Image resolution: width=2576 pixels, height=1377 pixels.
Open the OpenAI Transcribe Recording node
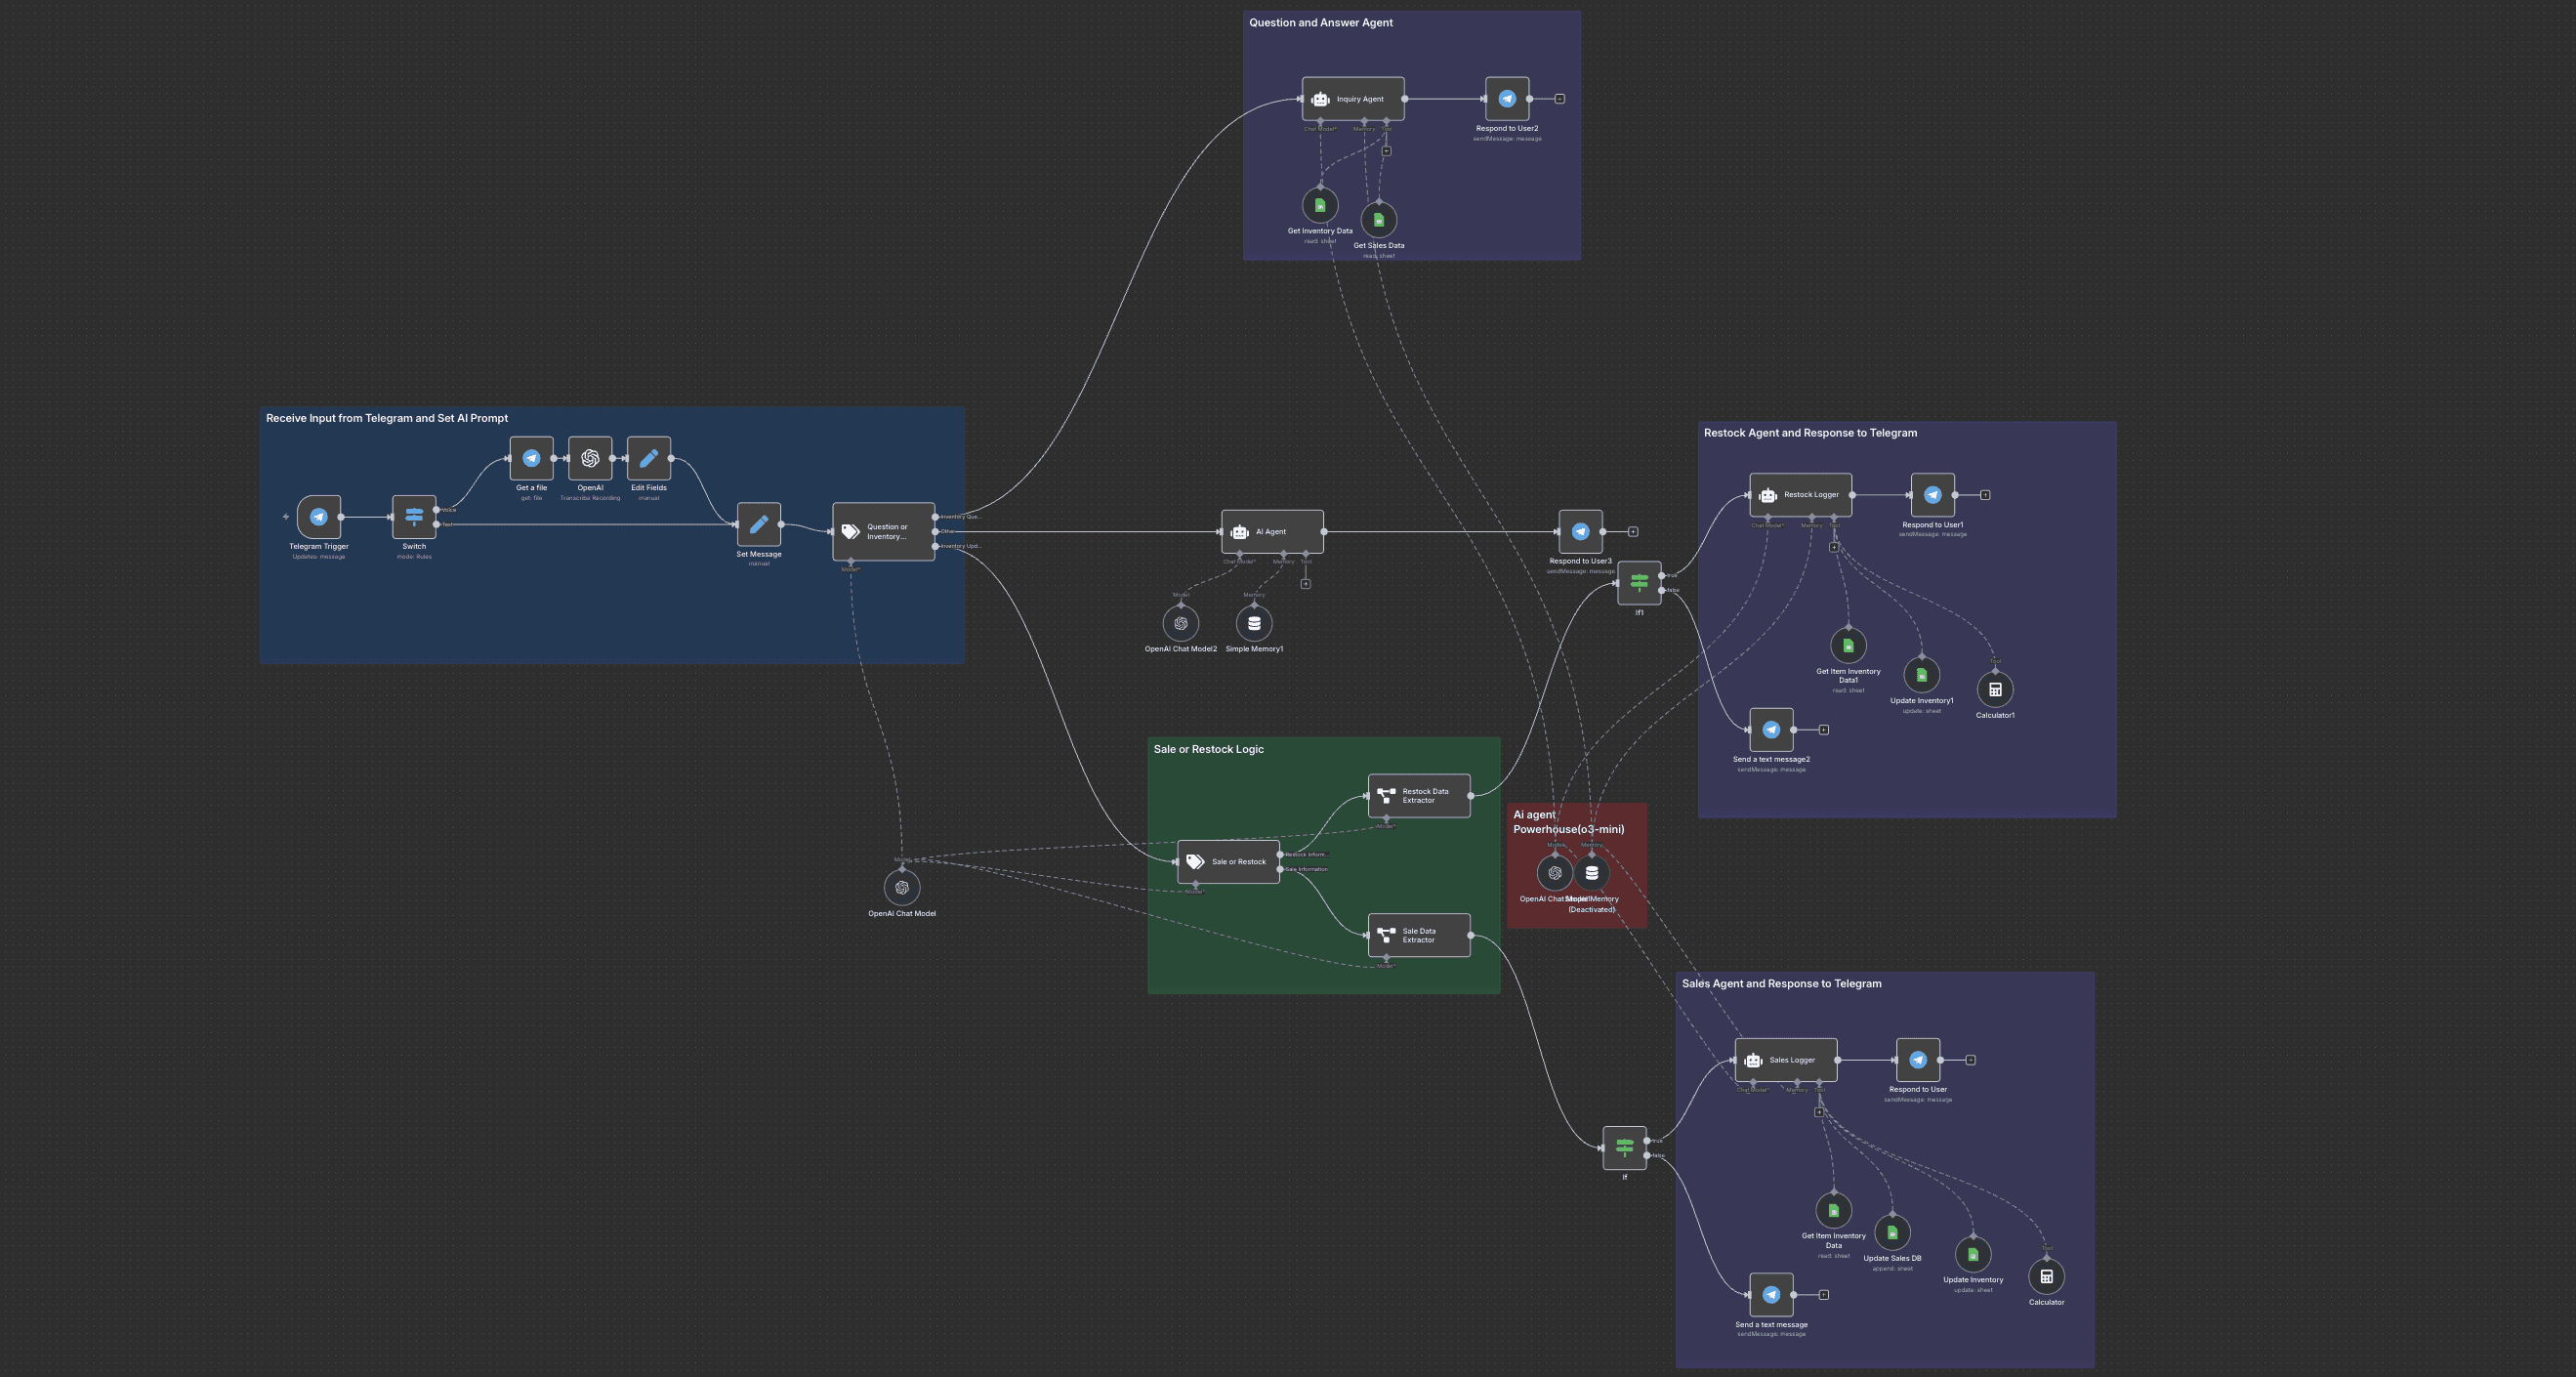coord(590,458)
